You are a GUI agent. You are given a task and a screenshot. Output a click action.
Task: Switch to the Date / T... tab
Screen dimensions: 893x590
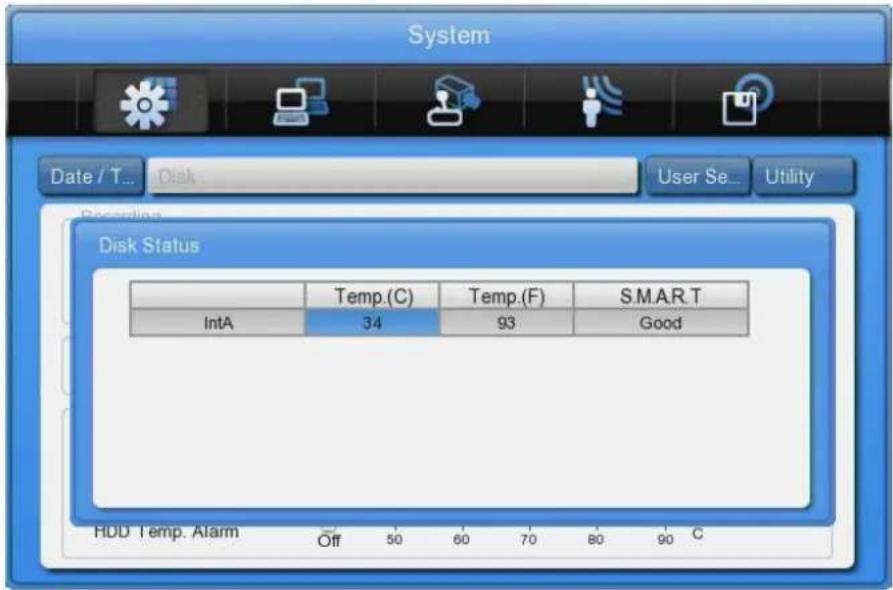(91, 176)
